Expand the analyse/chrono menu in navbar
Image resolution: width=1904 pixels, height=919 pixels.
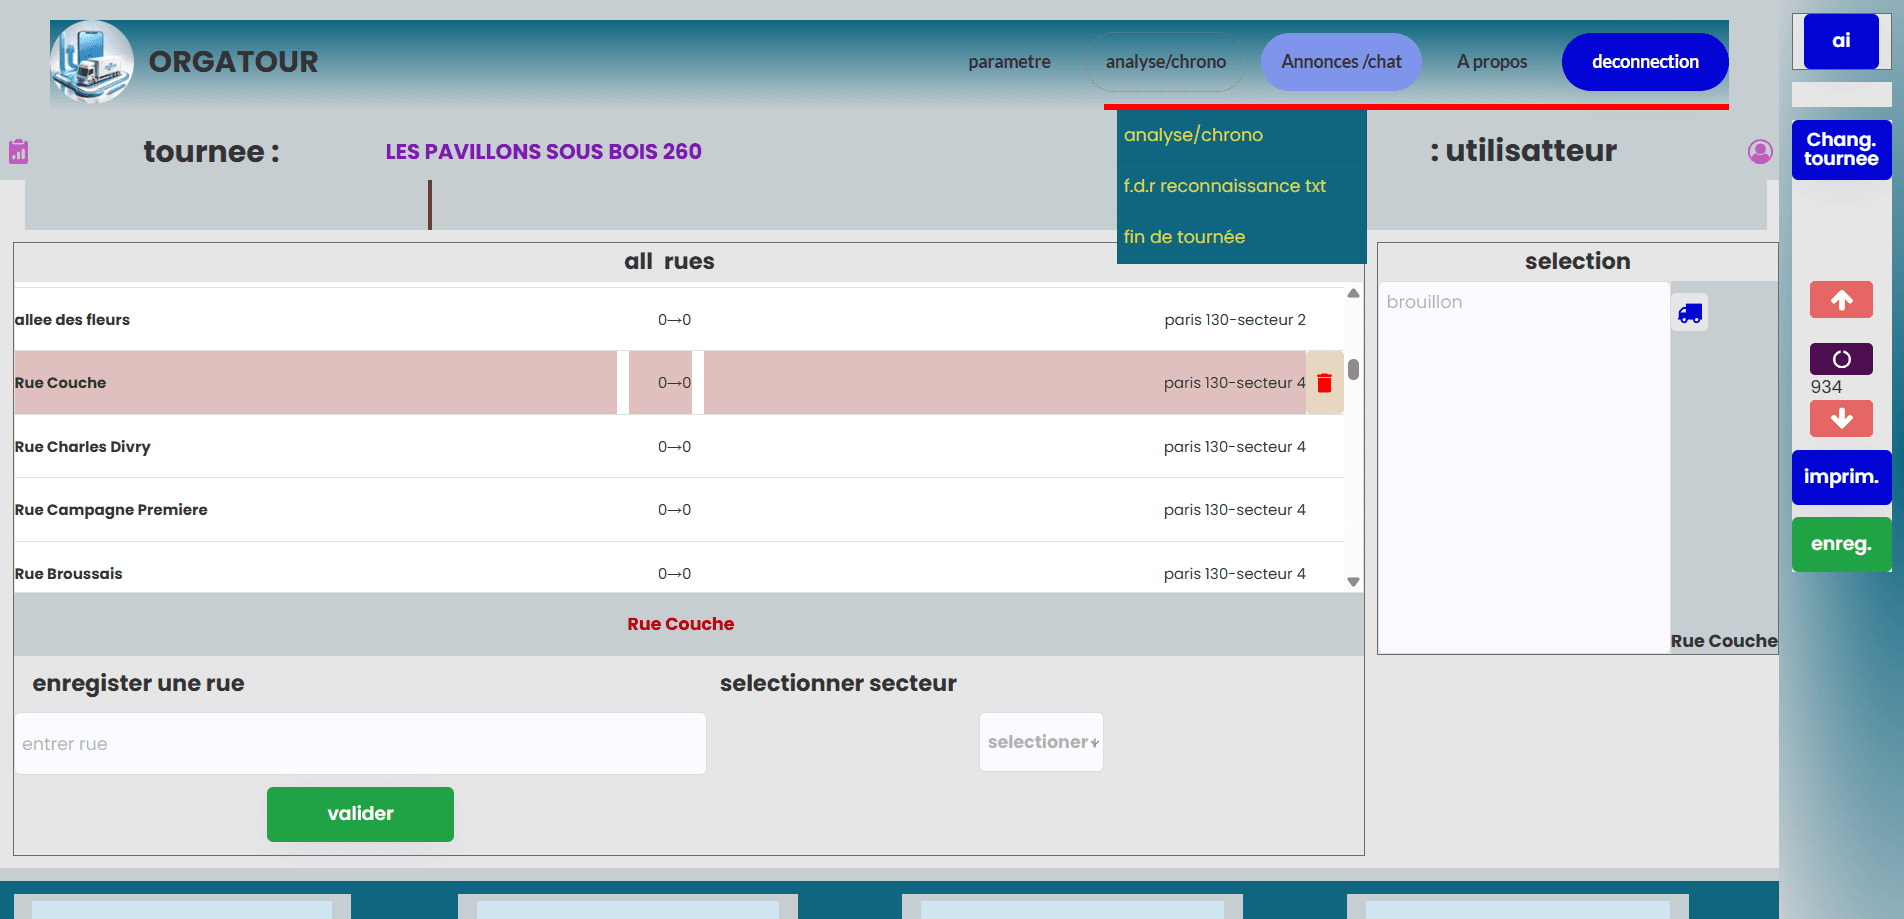click(1165, 62)
